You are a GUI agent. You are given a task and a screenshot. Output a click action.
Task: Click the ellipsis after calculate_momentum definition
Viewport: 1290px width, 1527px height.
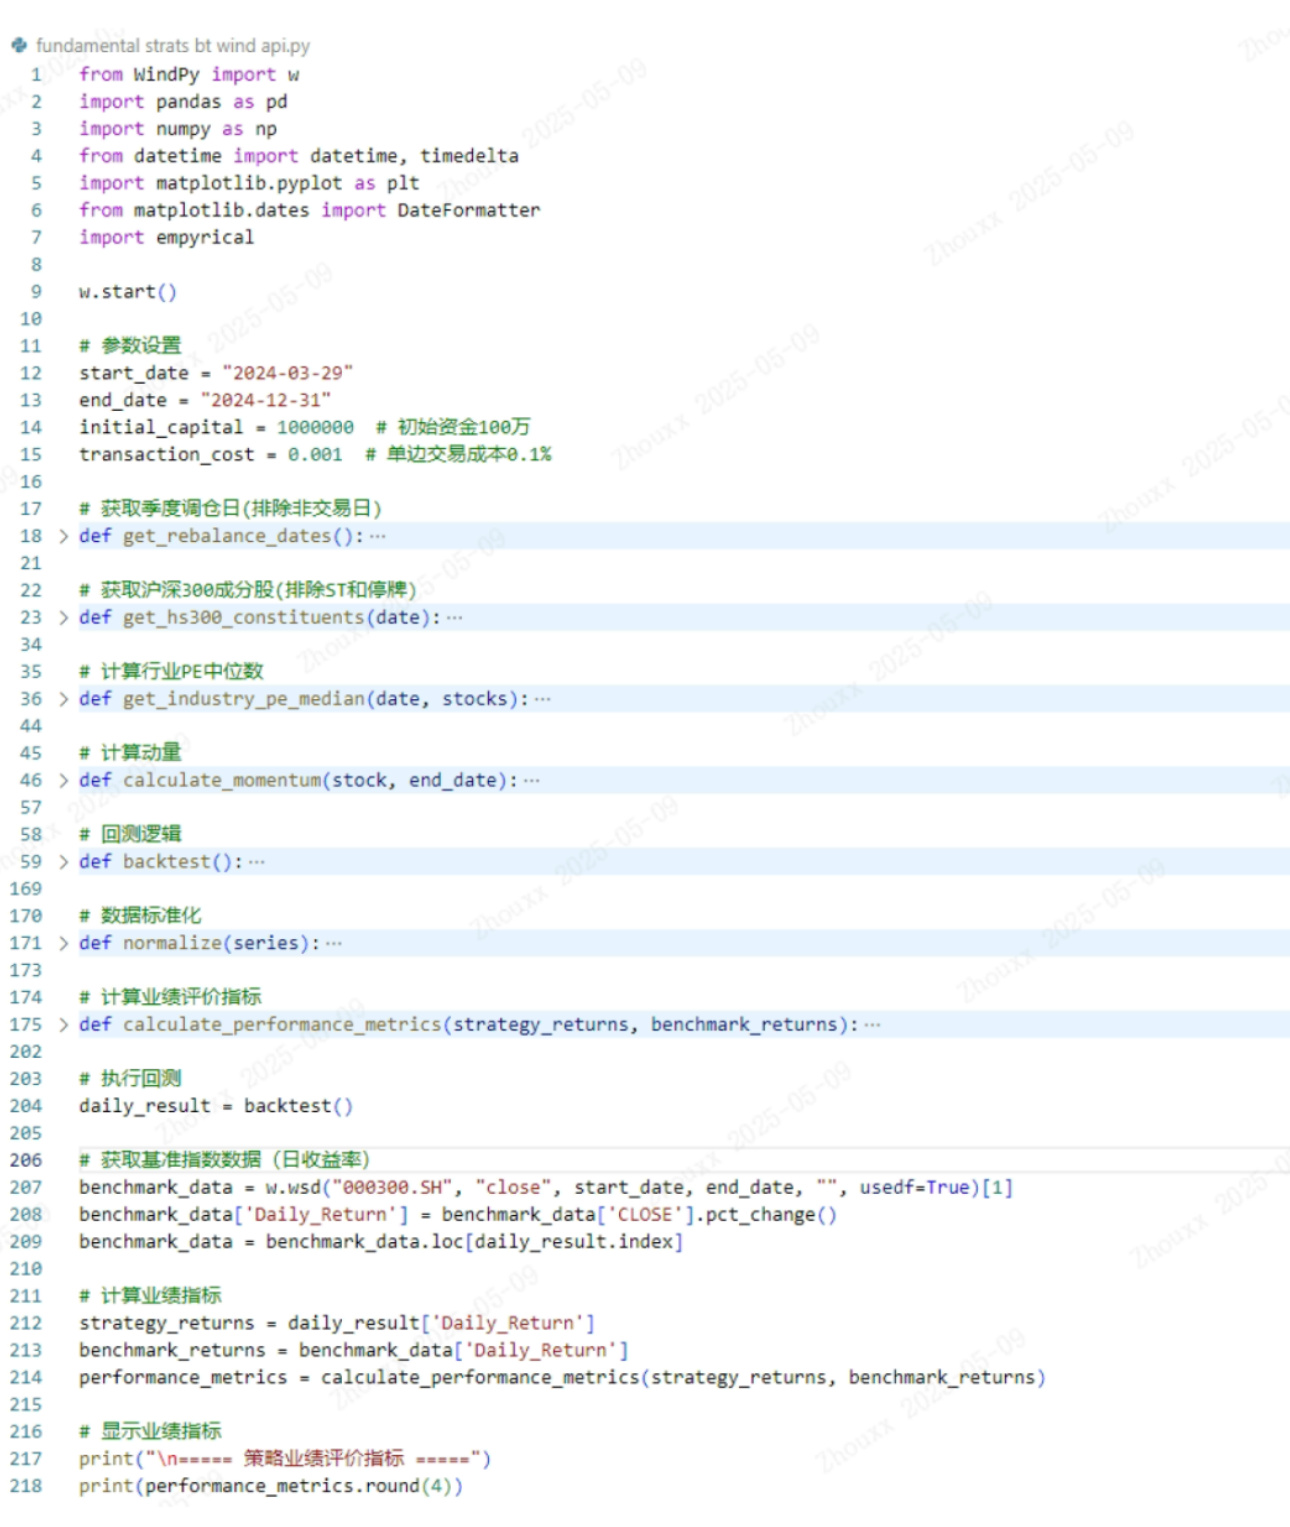(x=532, y=781)
